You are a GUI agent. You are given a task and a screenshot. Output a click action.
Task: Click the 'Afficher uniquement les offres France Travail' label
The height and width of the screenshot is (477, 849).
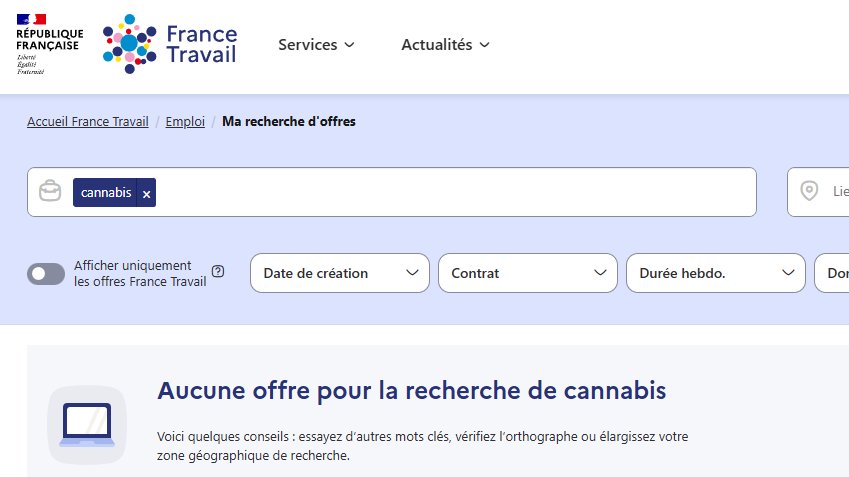[x=140, y=273]
